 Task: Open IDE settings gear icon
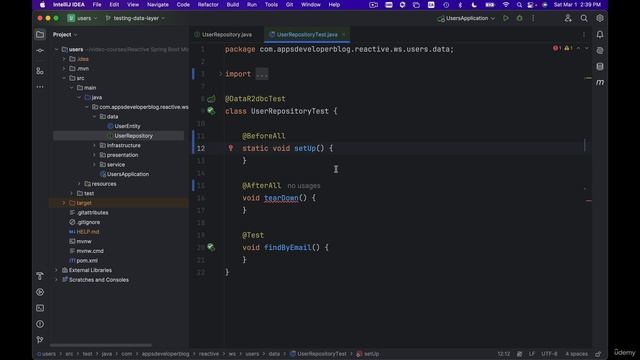600,18
